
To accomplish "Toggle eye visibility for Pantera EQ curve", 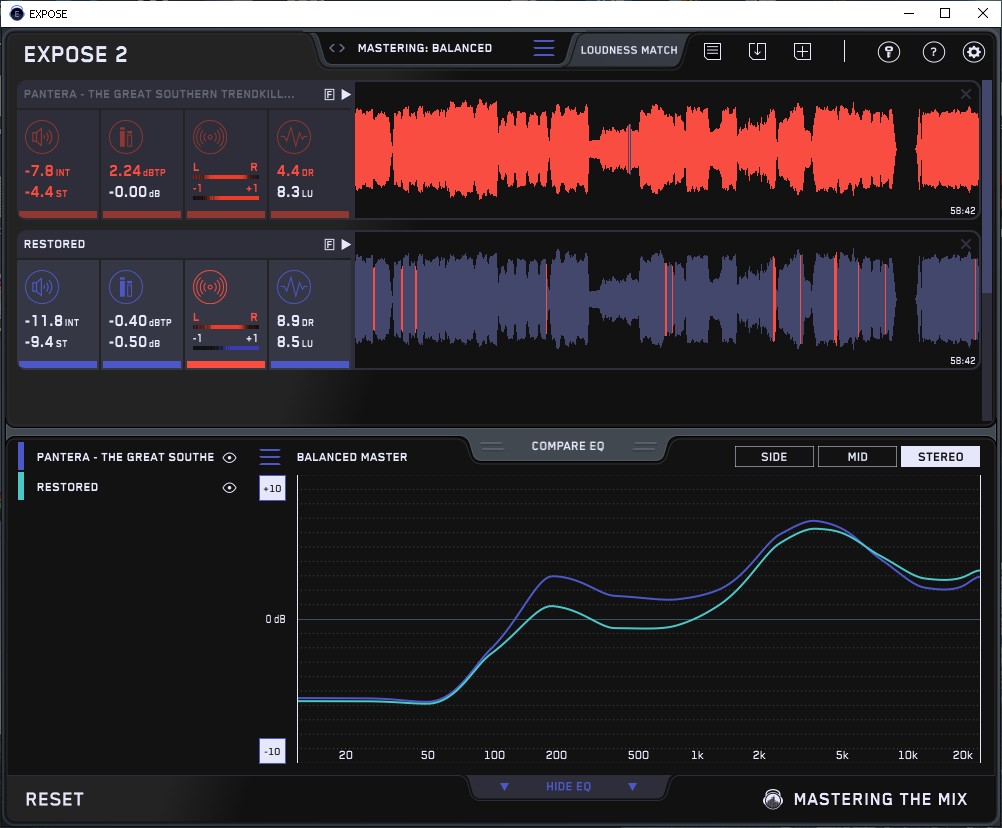I will tap(230, 457).
